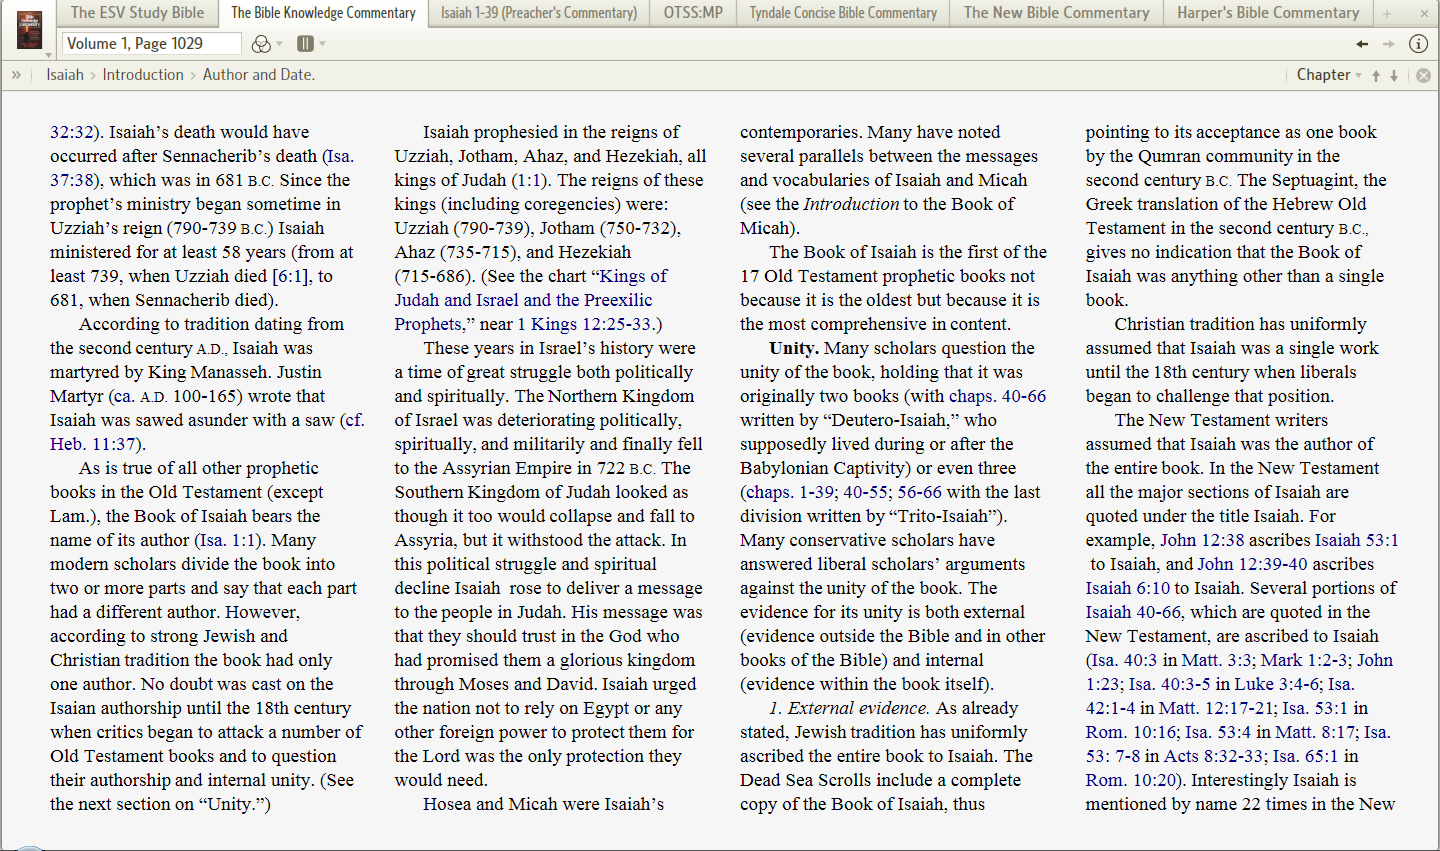Click the visual filters three-circles icon

point(260,44)
